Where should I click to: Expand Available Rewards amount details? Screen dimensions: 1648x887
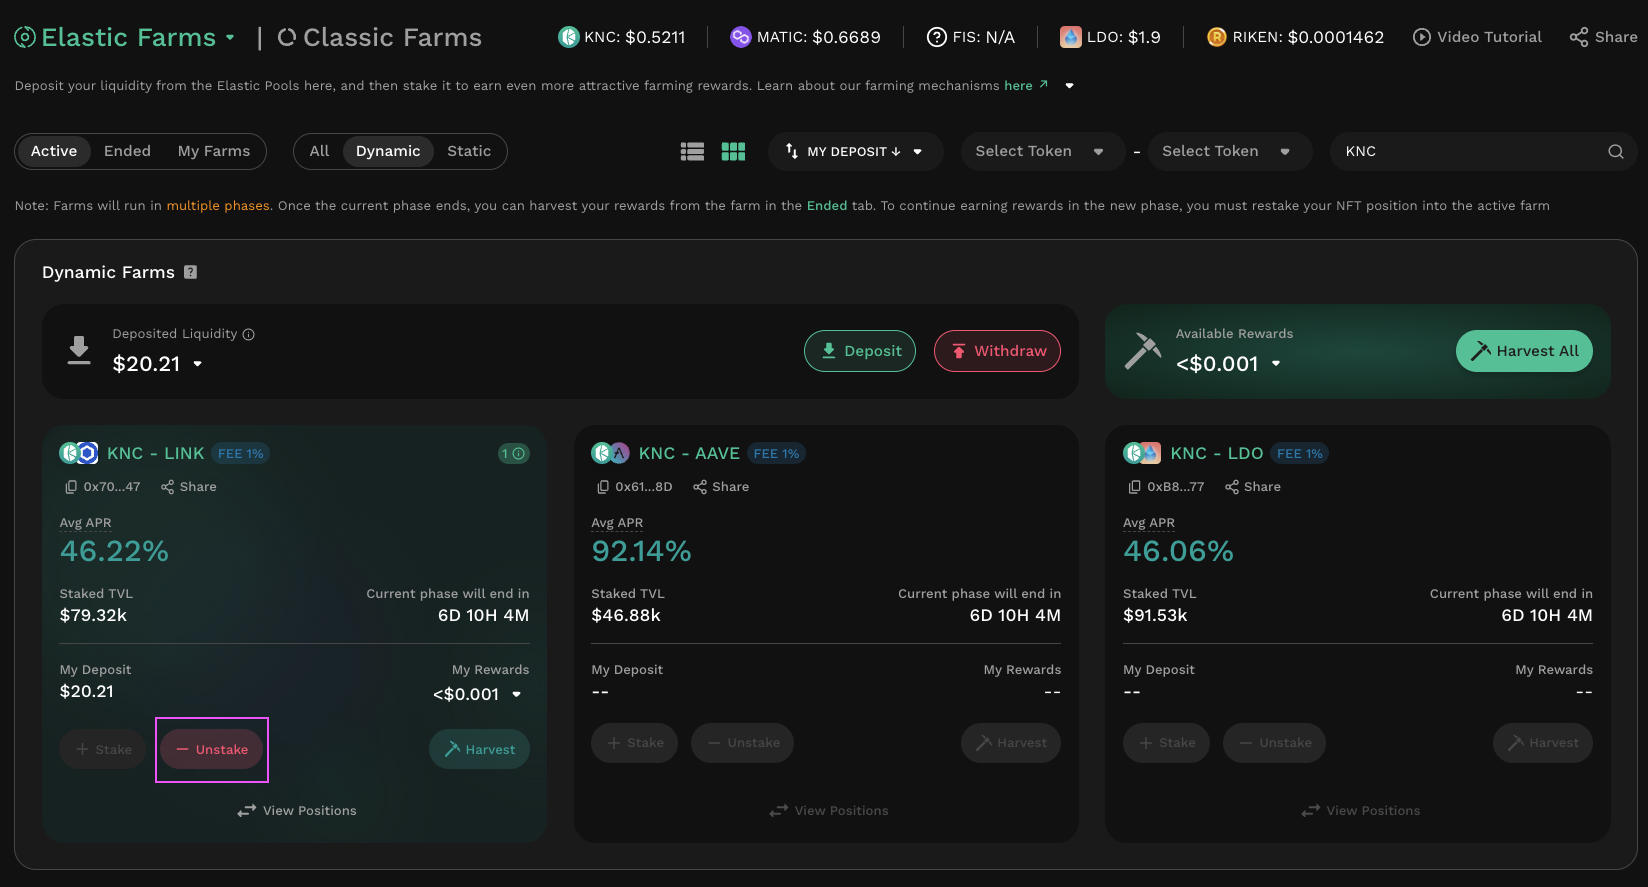tap(1276, 364)
